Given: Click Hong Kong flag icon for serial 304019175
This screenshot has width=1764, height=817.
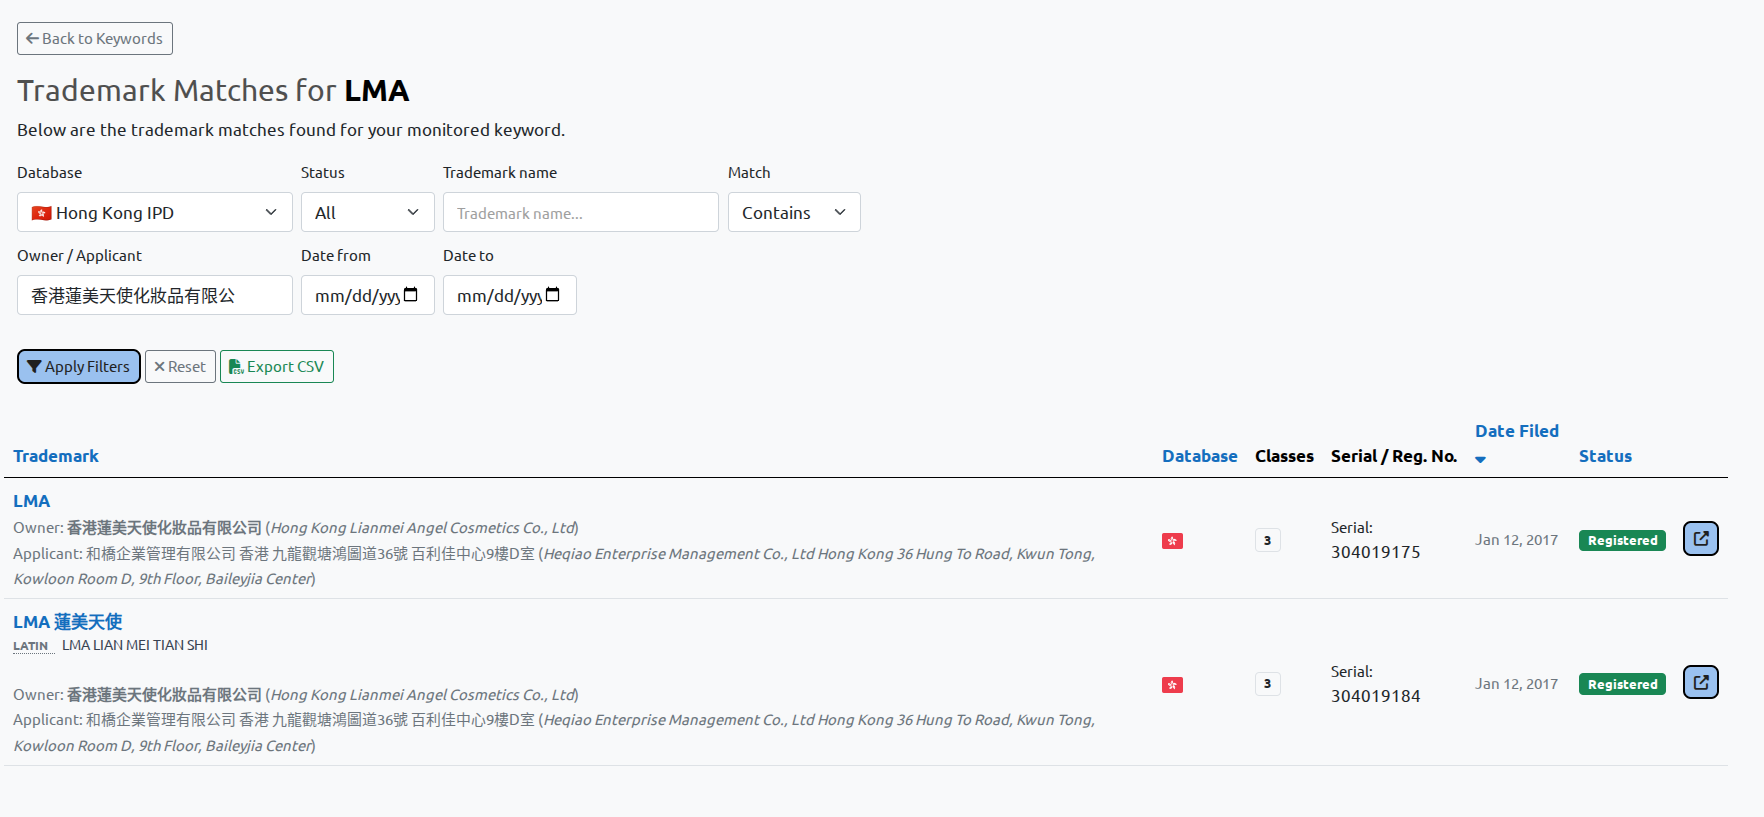Looking at the screenshot, I should pos(1173,541).
